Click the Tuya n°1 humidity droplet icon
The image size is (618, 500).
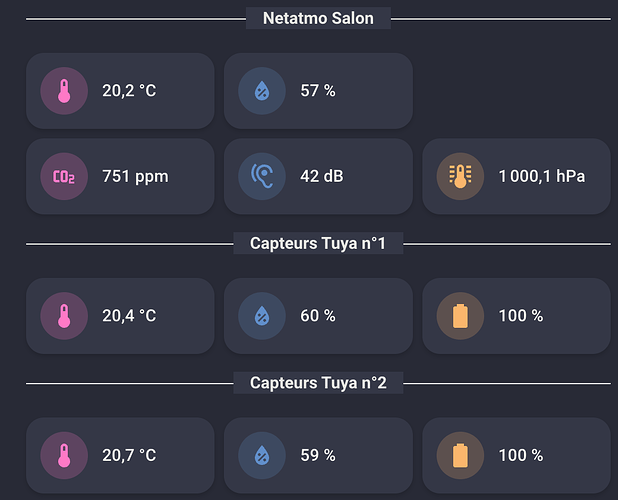click(261, 316)
